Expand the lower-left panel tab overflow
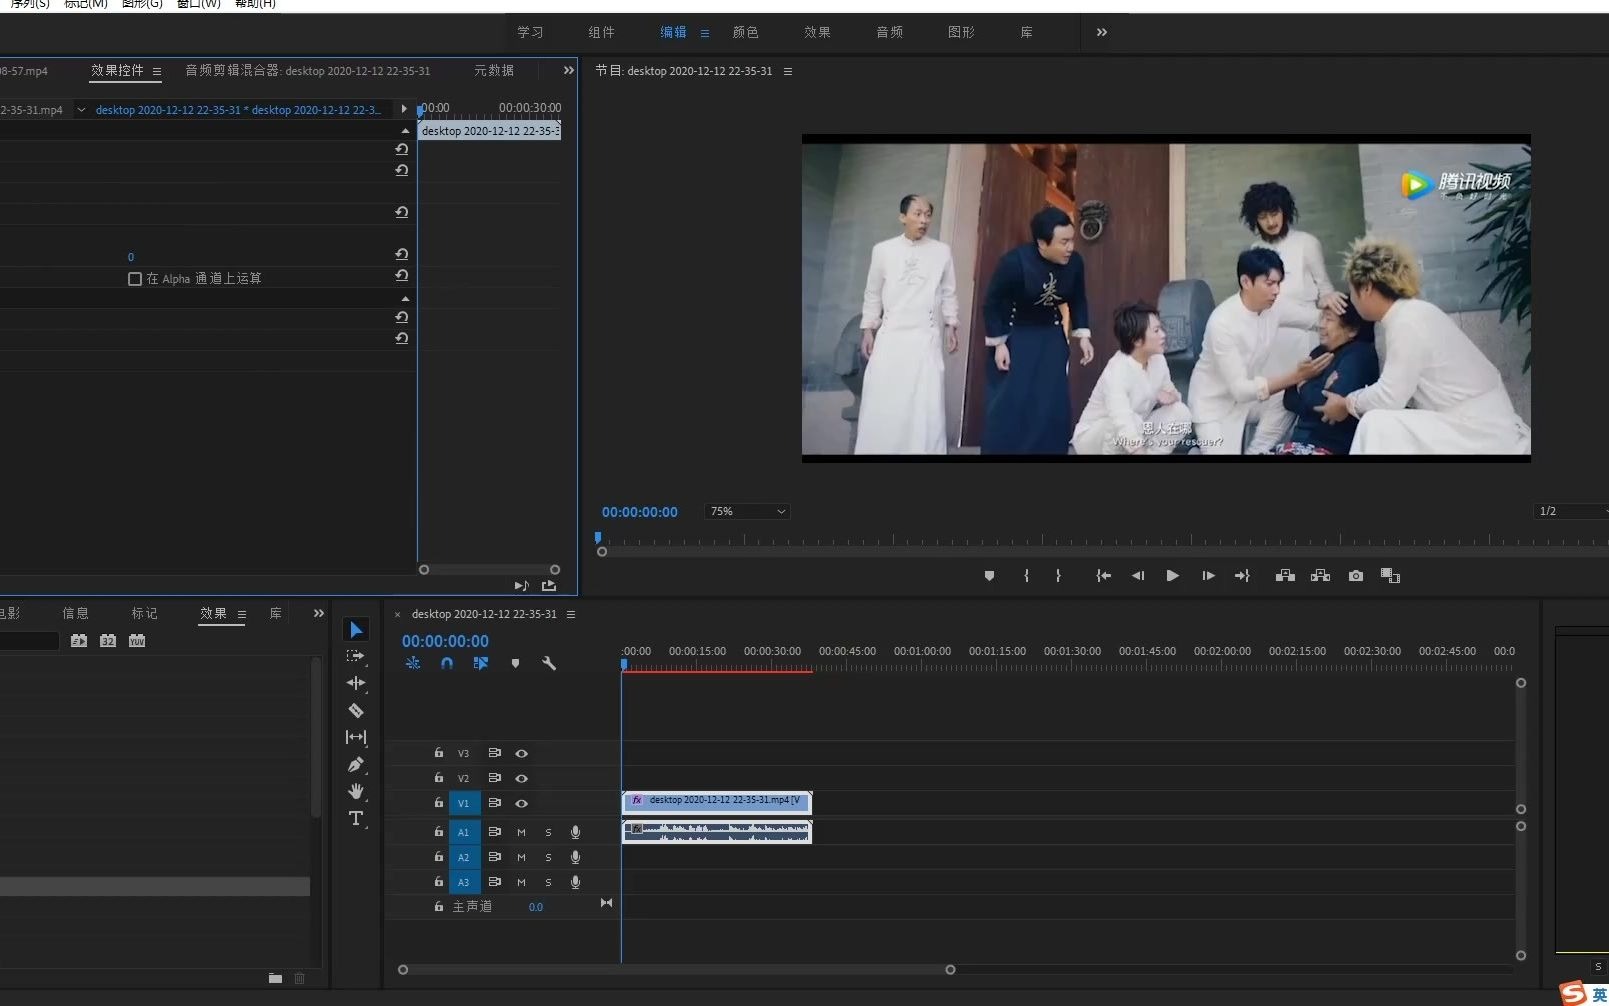Image resolution: width=1609 pixels, height=1006 pixels. coord(319,613)
